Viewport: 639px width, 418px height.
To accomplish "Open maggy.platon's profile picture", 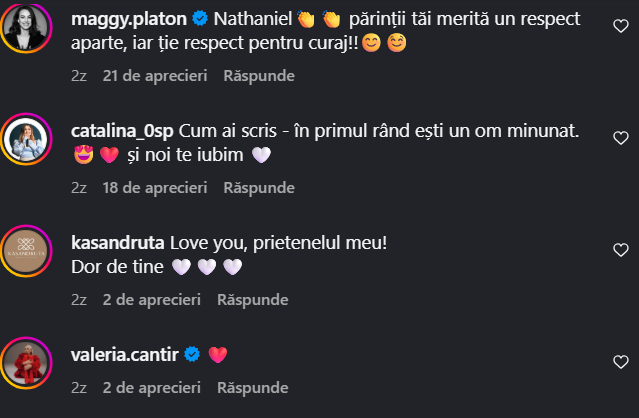I will pos(28,32).
